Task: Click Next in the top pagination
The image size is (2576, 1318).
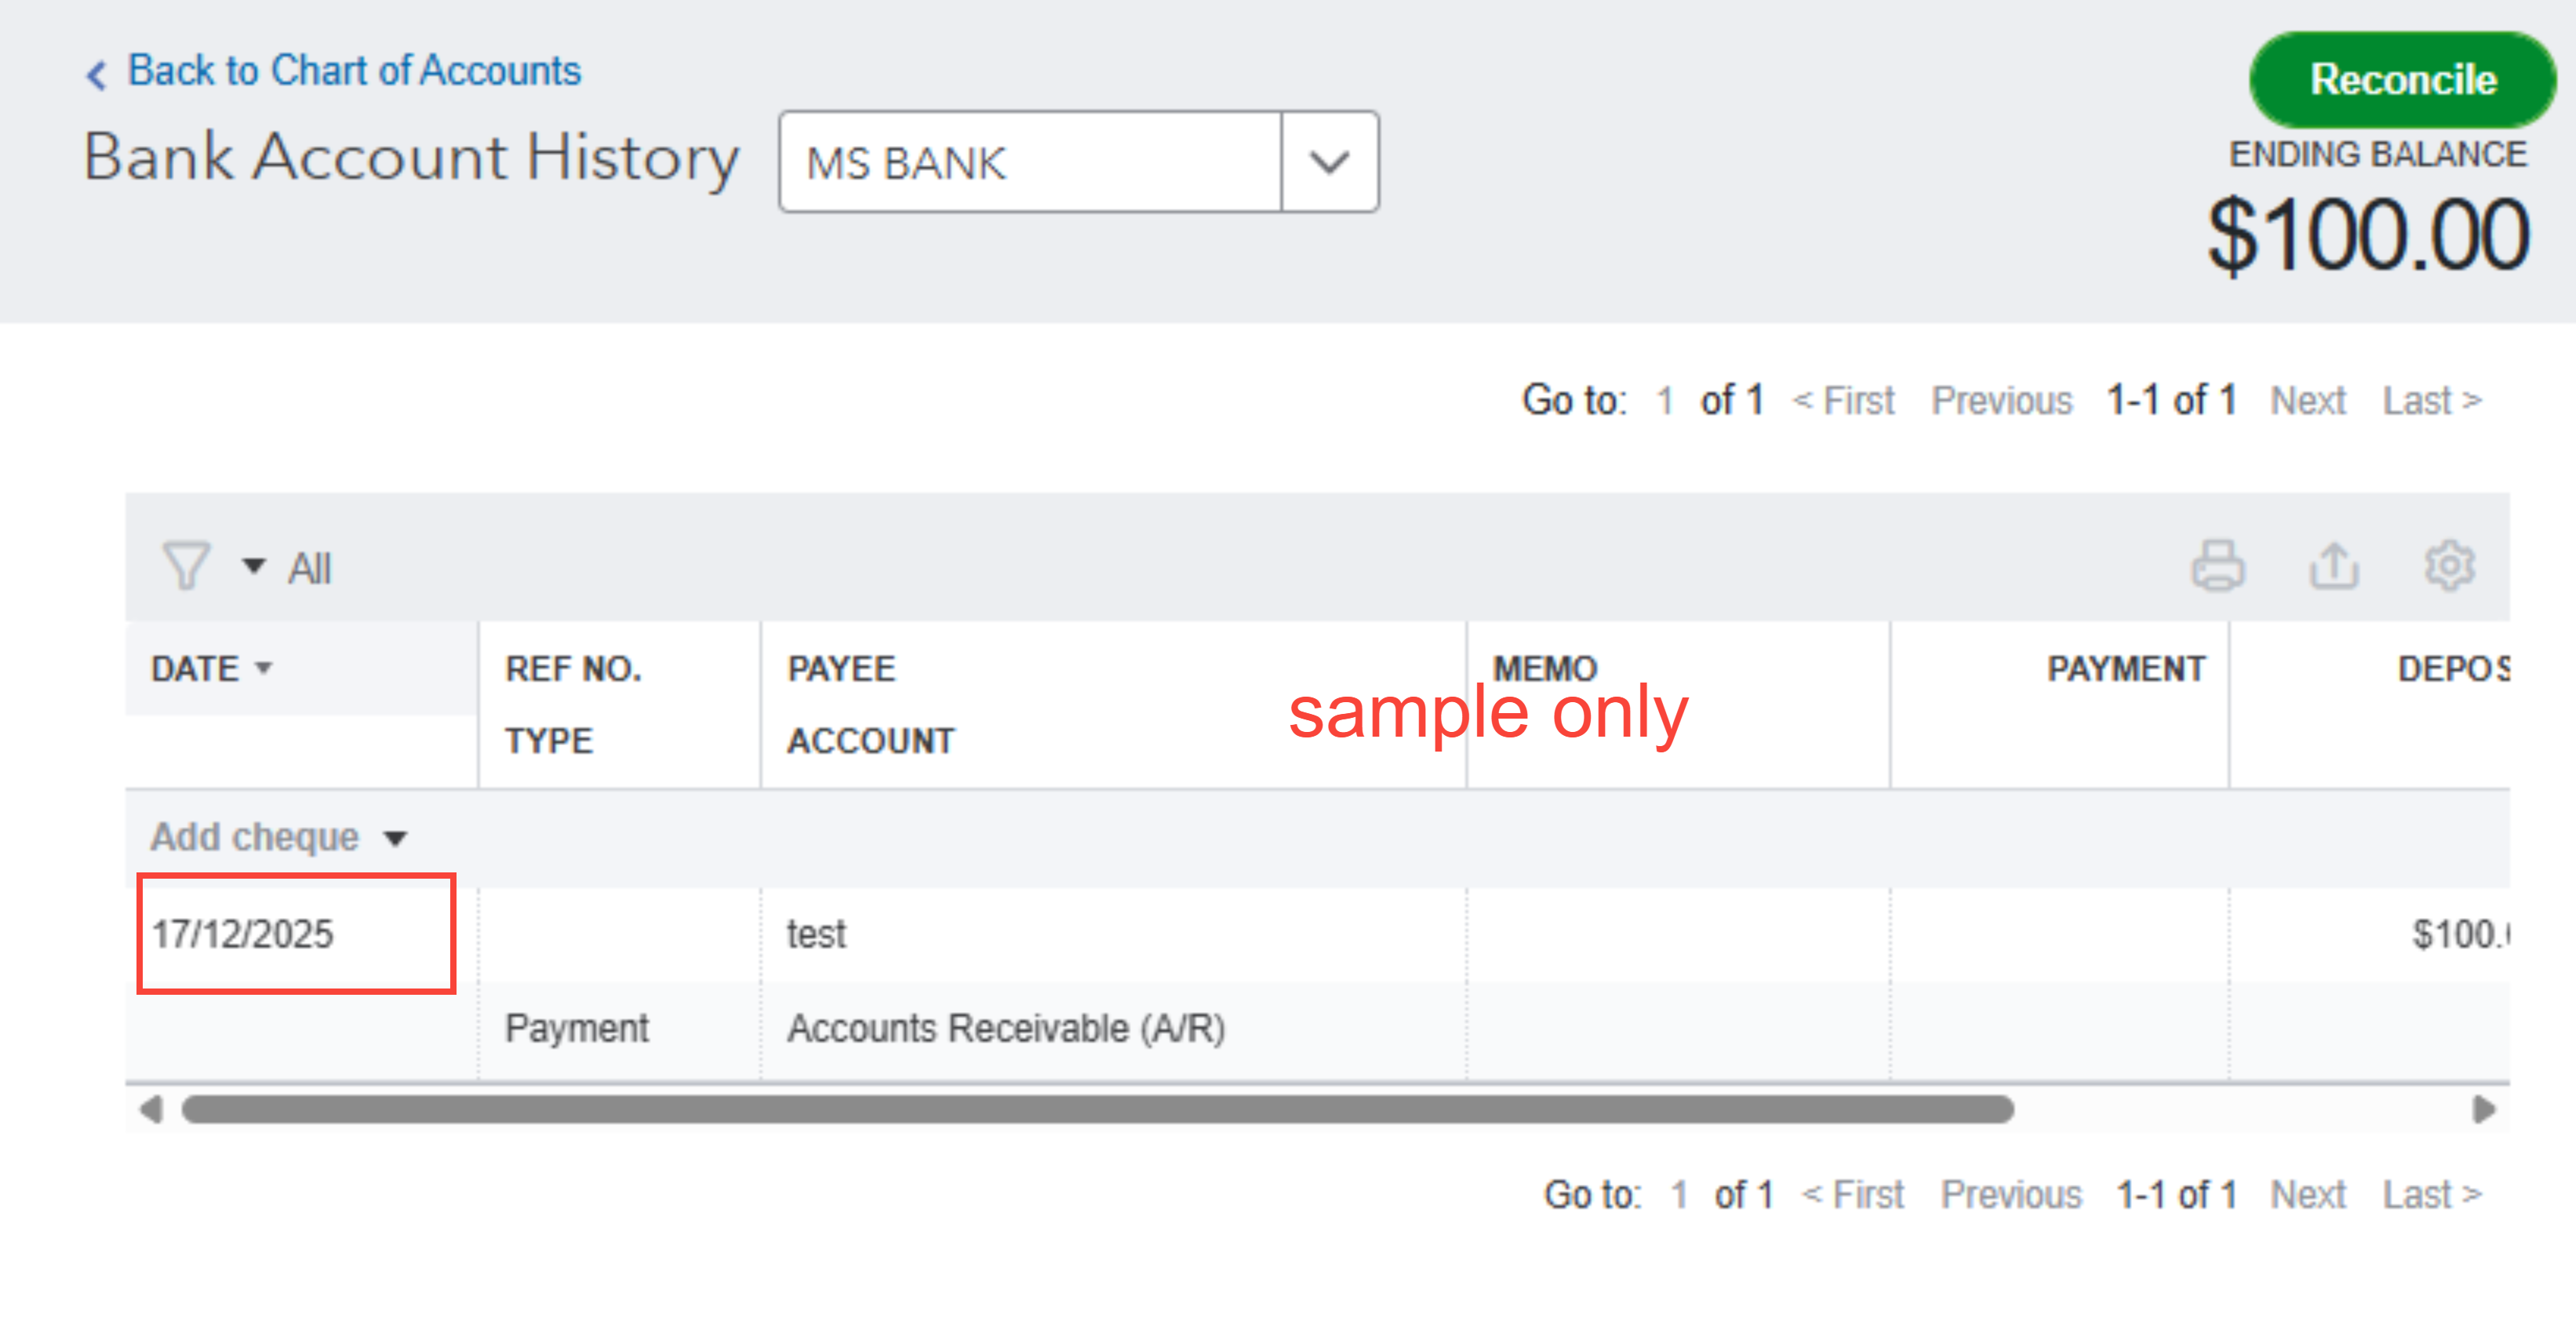Action: pyautogui.click(x=2307, y=401)
